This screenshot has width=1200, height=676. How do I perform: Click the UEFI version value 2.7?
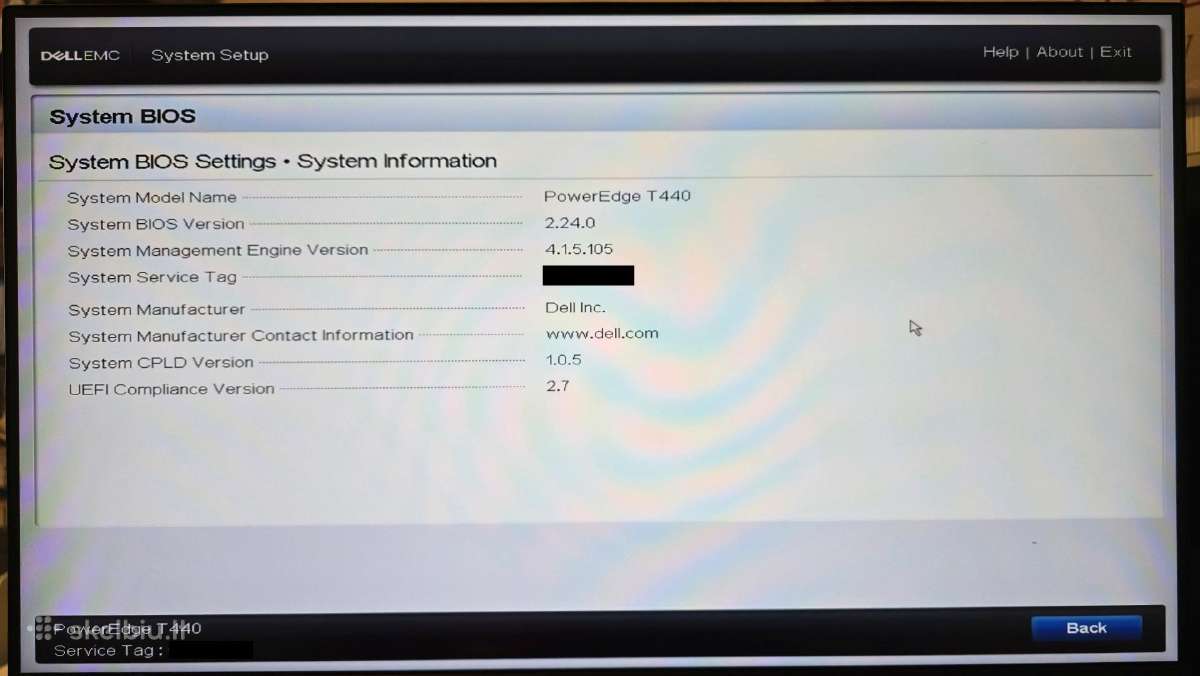[x=558, y=386]
